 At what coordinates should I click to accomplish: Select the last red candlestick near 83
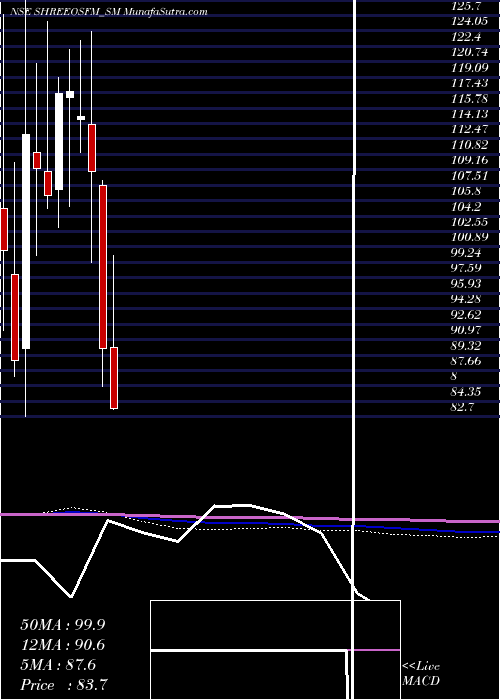[x=114, y=378]
